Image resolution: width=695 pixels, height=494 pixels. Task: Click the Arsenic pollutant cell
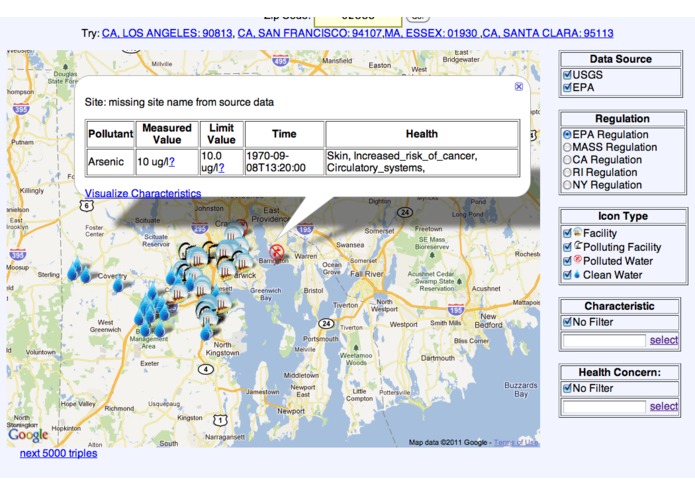(x=109, y=162)
